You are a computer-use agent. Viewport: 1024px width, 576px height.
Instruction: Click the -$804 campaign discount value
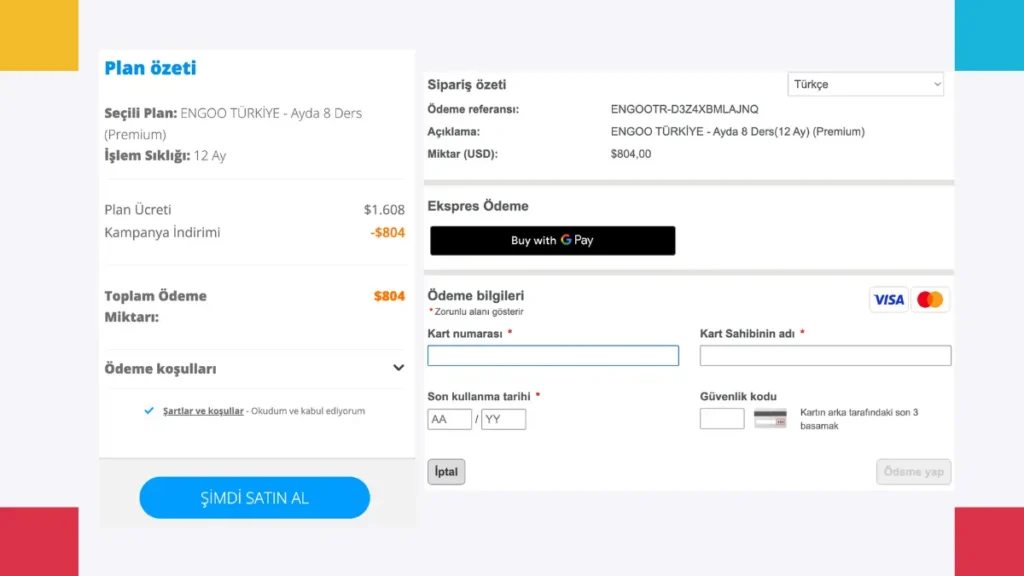(x=387, y=232)
